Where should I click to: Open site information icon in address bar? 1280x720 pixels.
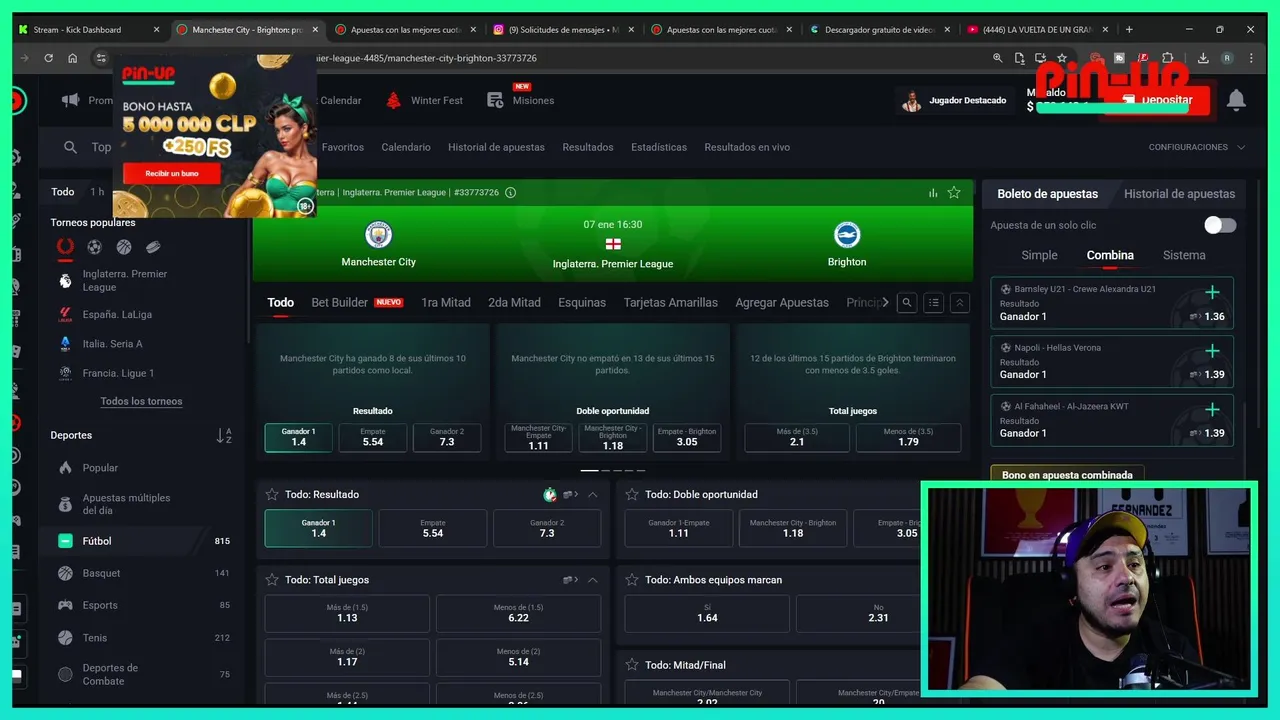point(101,58)
